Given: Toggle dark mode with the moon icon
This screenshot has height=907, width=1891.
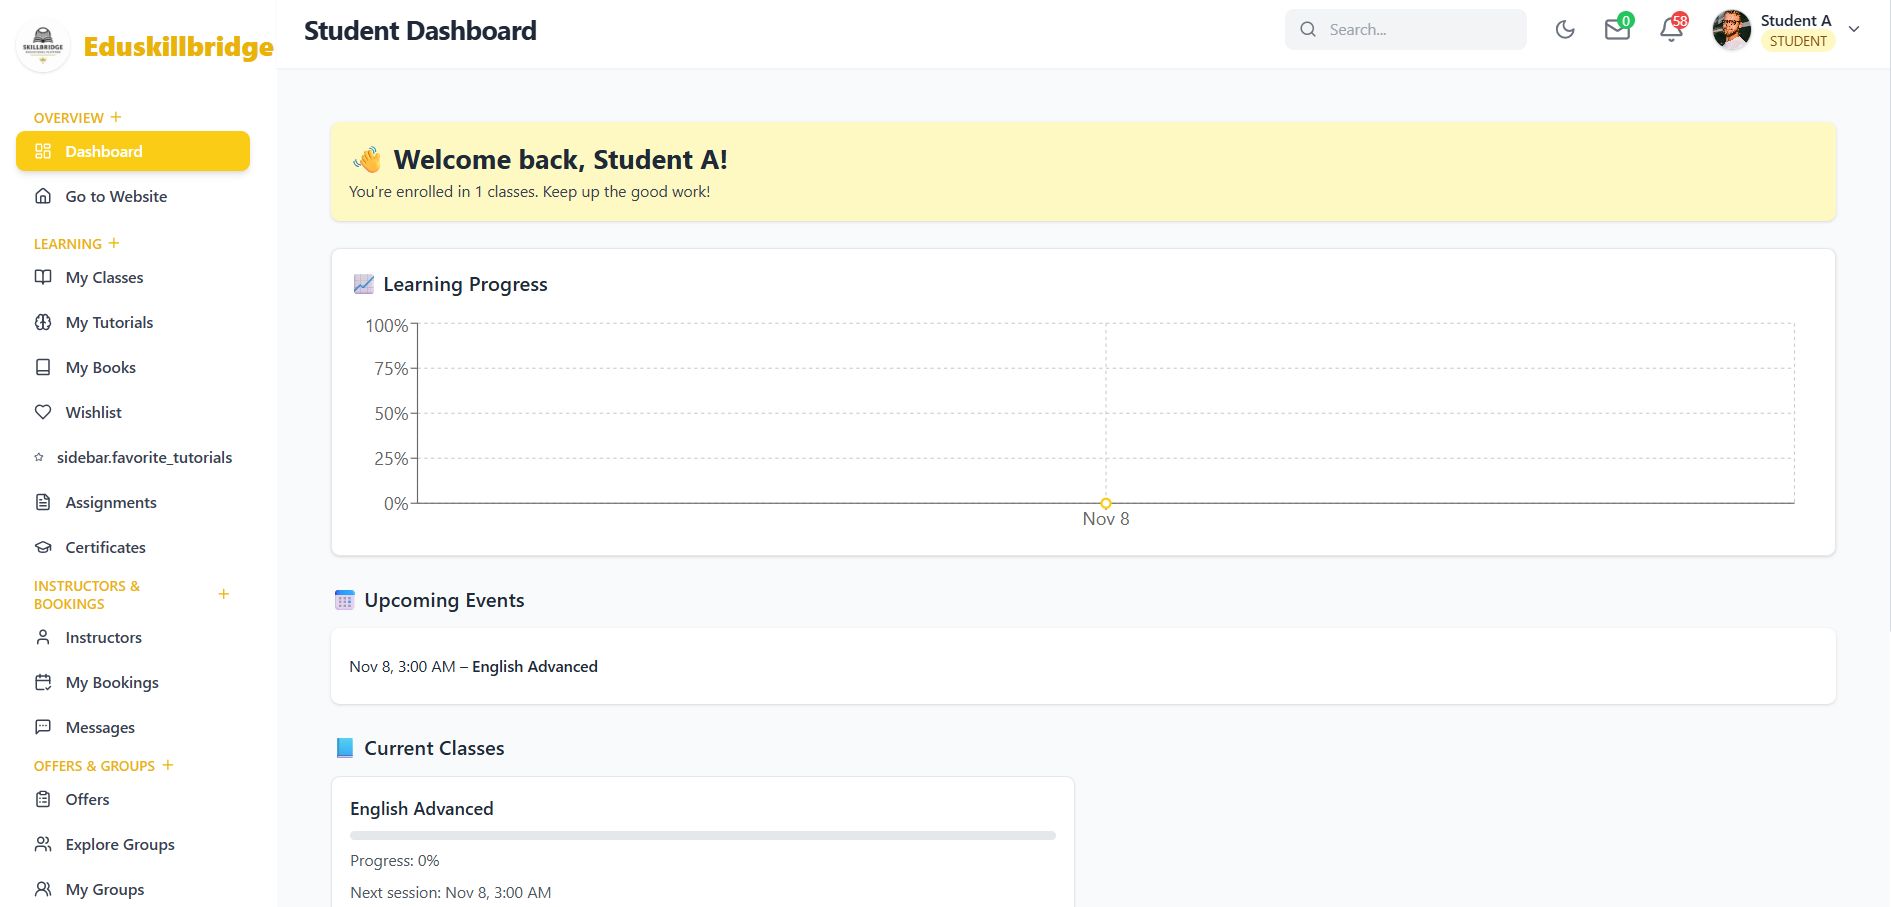Looking at the screenshot, I should (1565, 30).
